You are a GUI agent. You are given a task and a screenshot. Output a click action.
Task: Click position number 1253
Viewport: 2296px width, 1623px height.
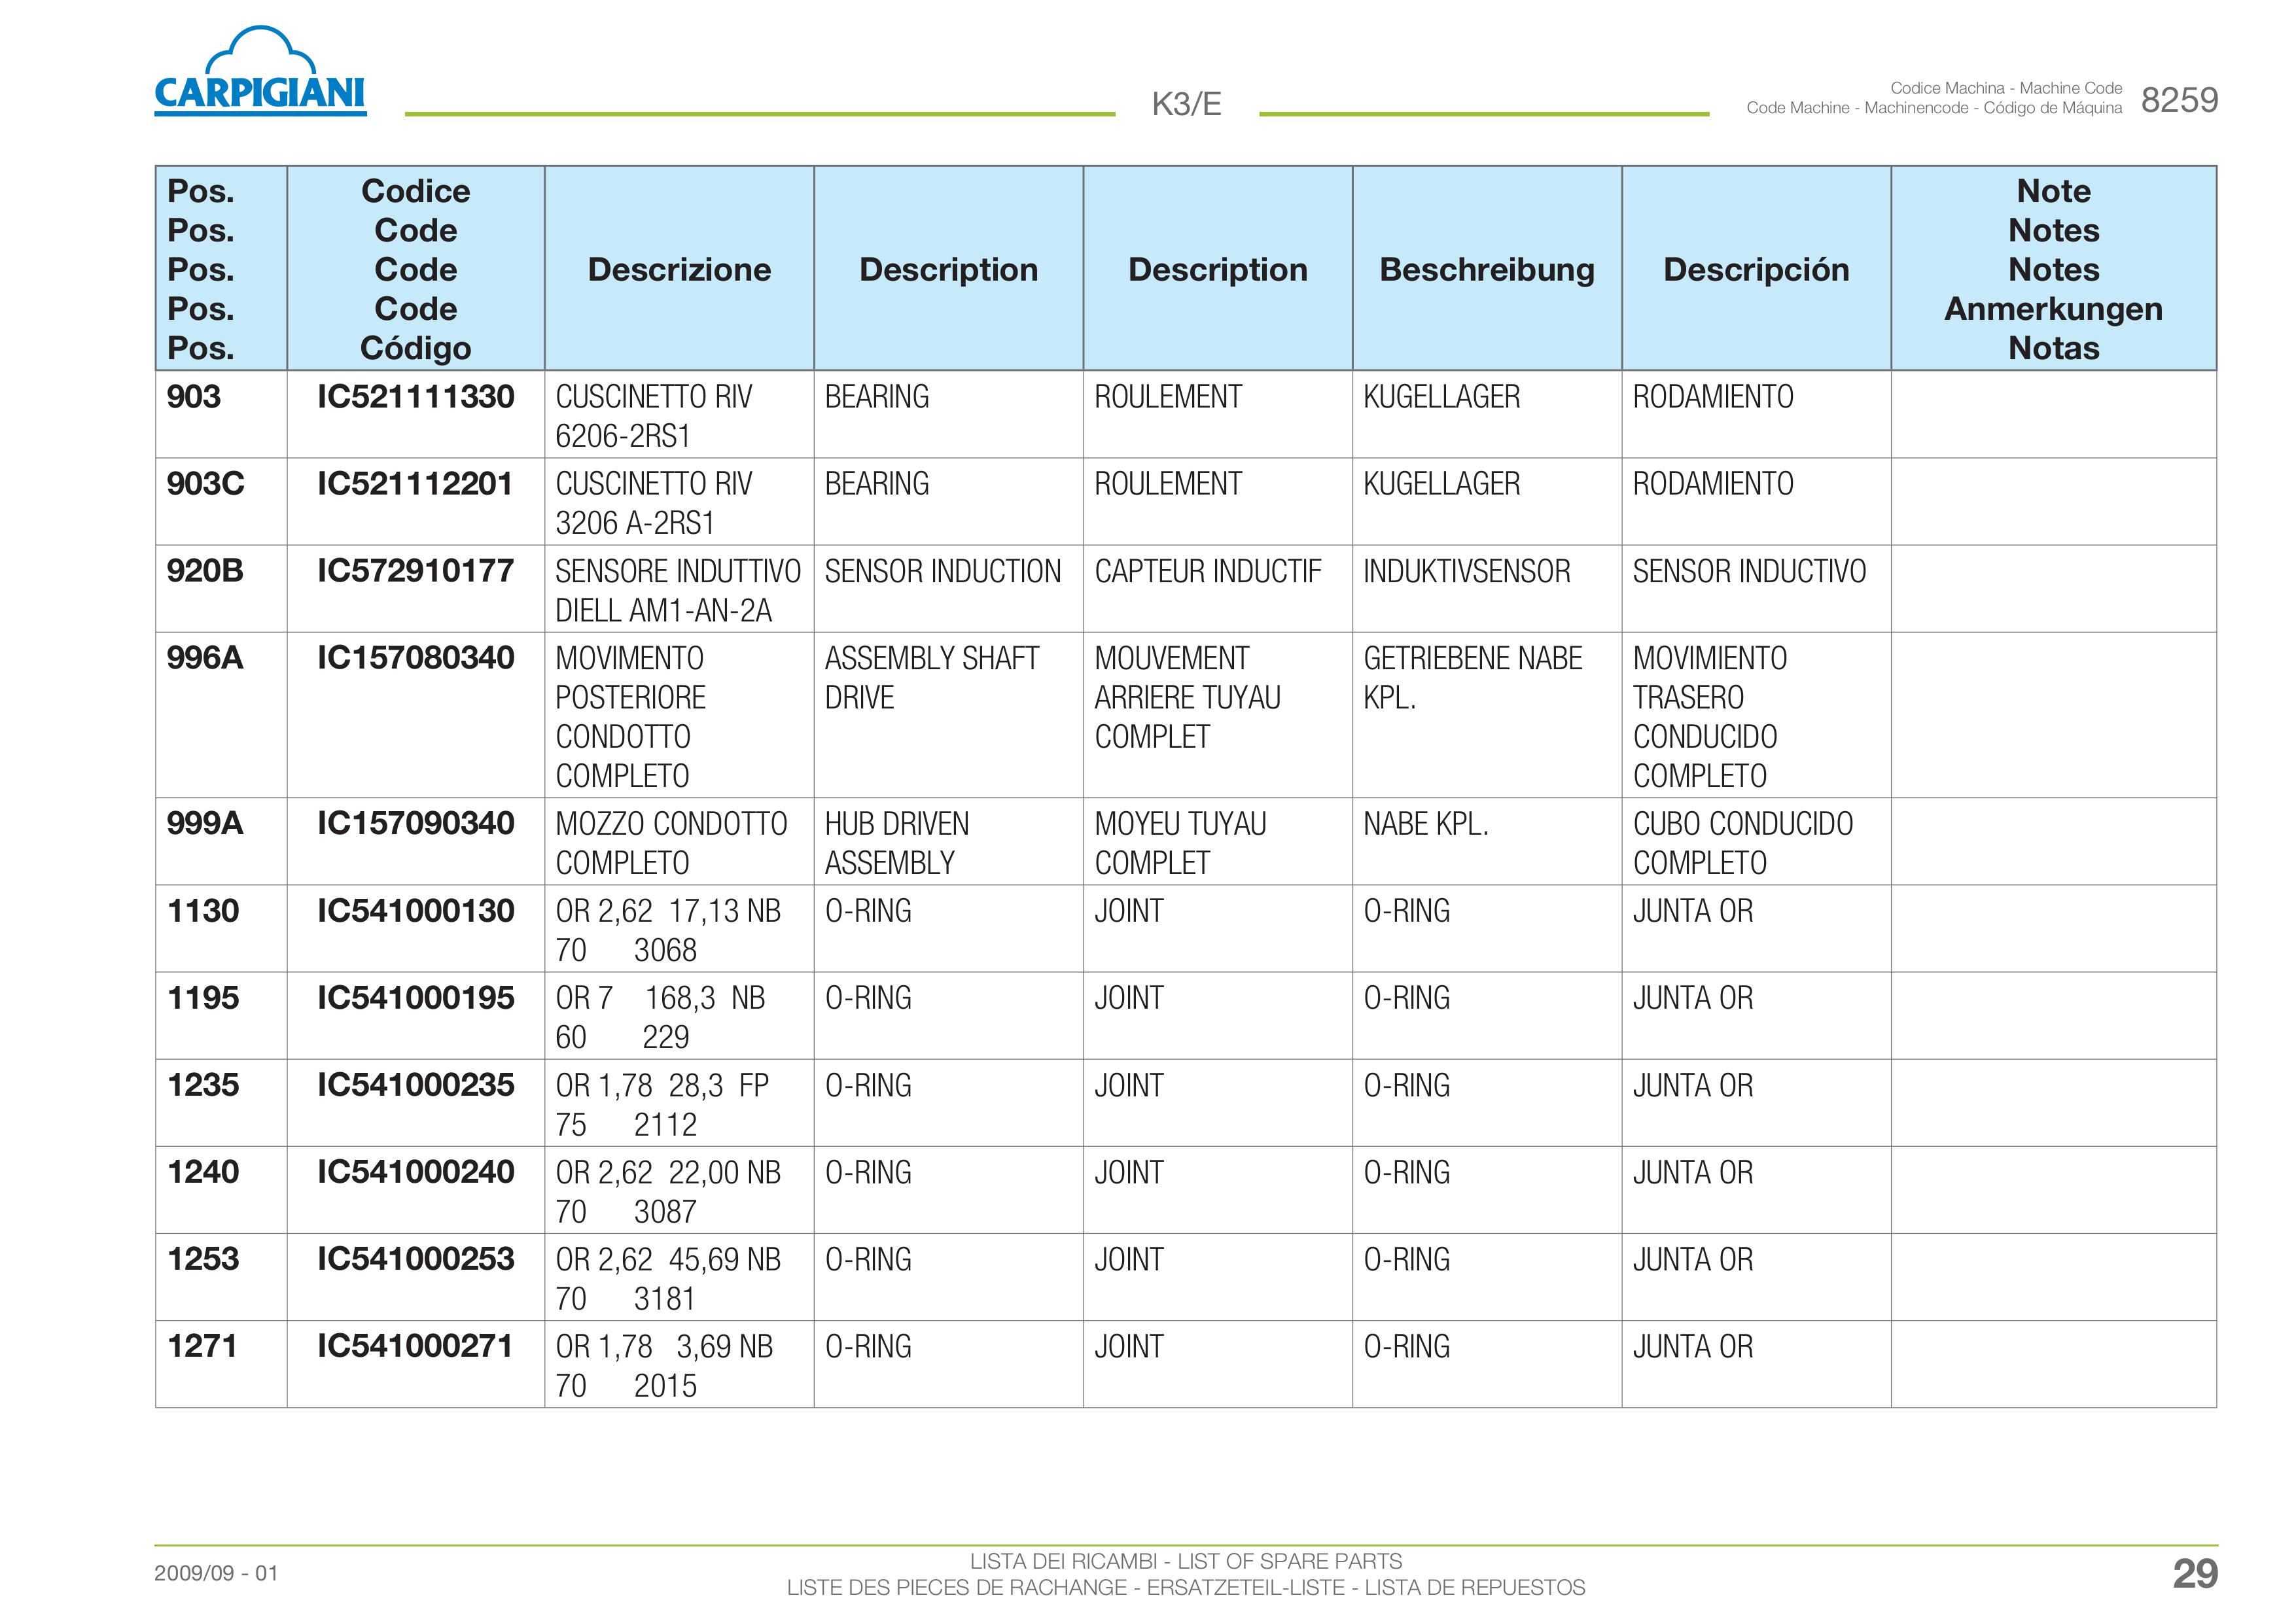(x=203, y=1259)
